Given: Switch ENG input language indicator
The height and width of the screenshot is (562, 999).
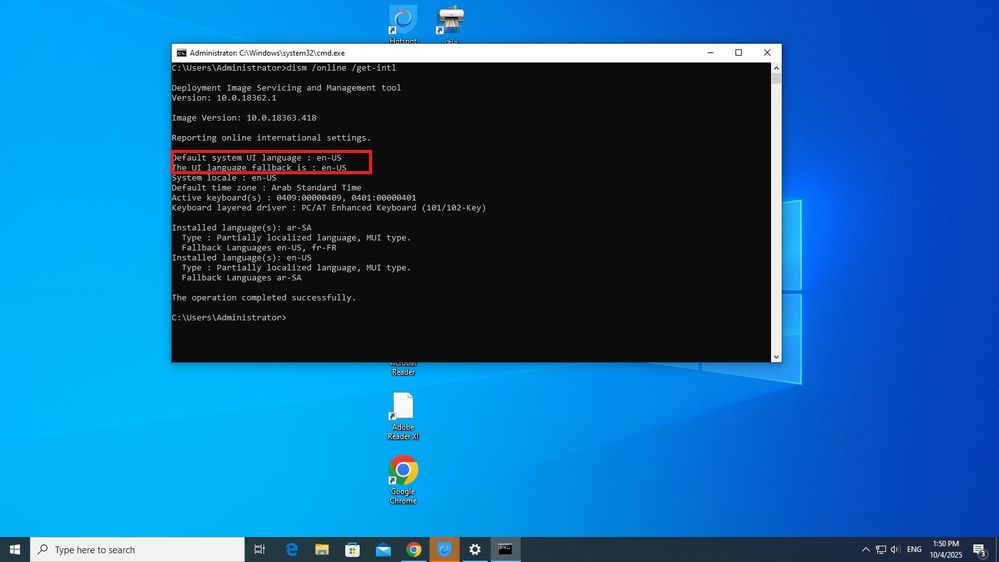Looking at the screenshot, I should point(914,549).
